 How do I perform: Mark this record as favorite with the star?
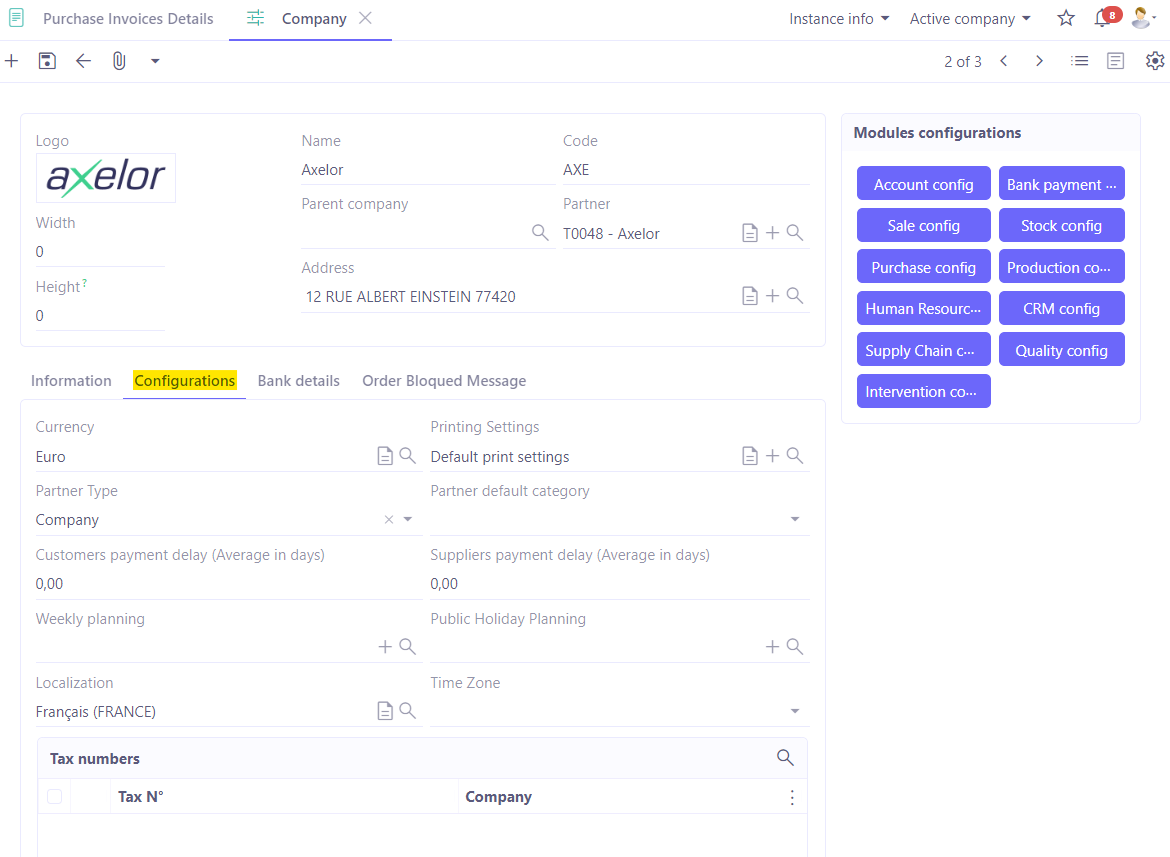coord(1065,18)
